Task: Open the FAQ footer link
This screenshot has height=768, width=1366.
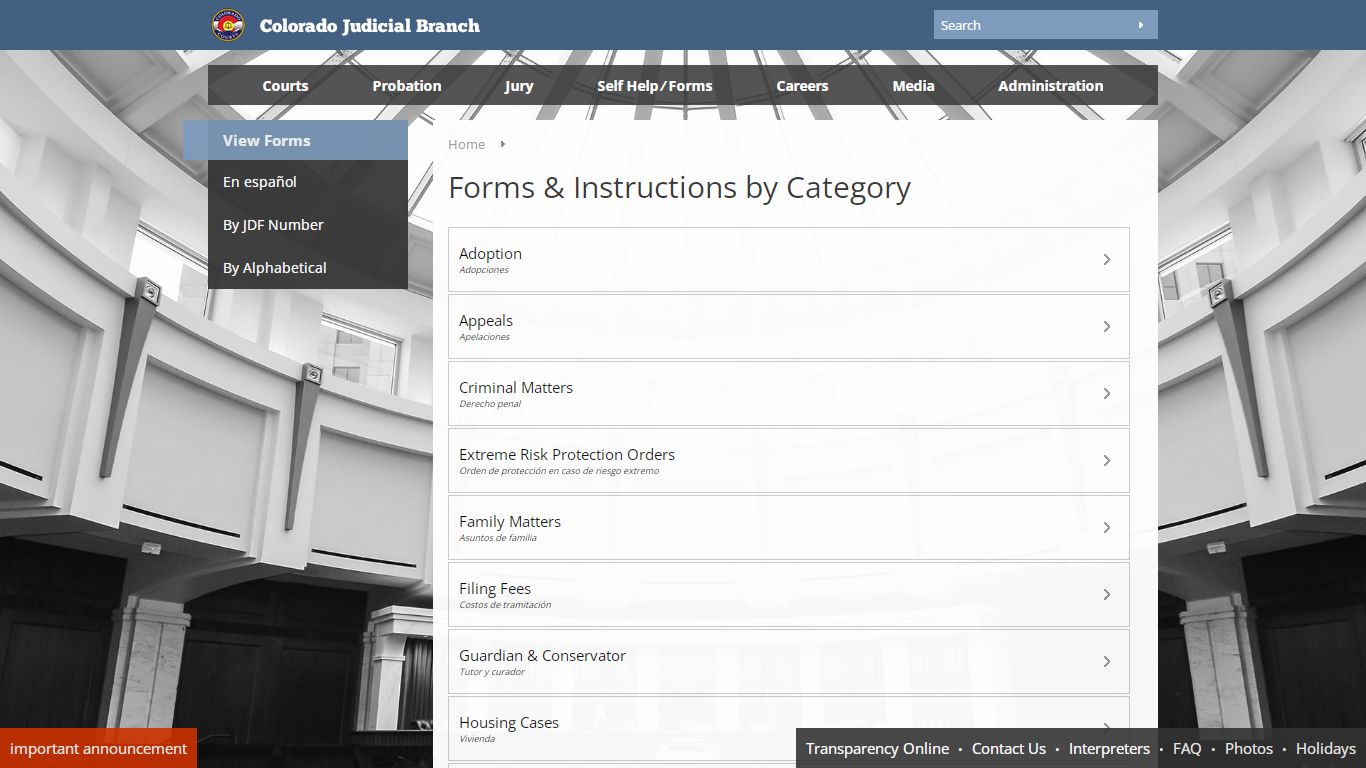Action: click(x=1187, y=748)
